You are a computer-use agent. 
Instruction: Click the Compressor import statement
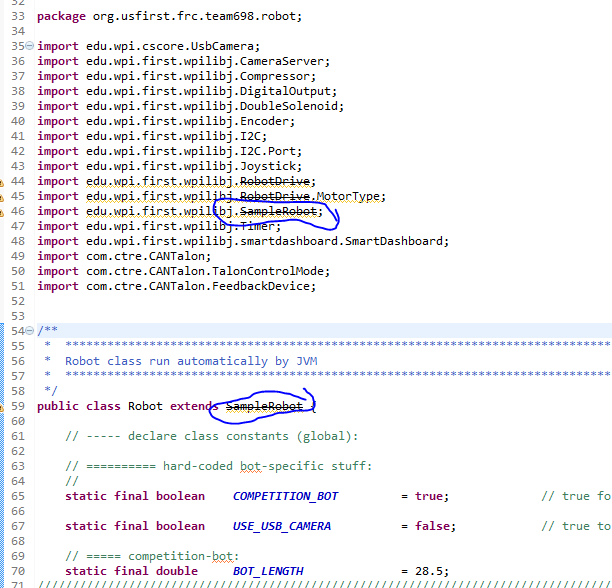176,76
